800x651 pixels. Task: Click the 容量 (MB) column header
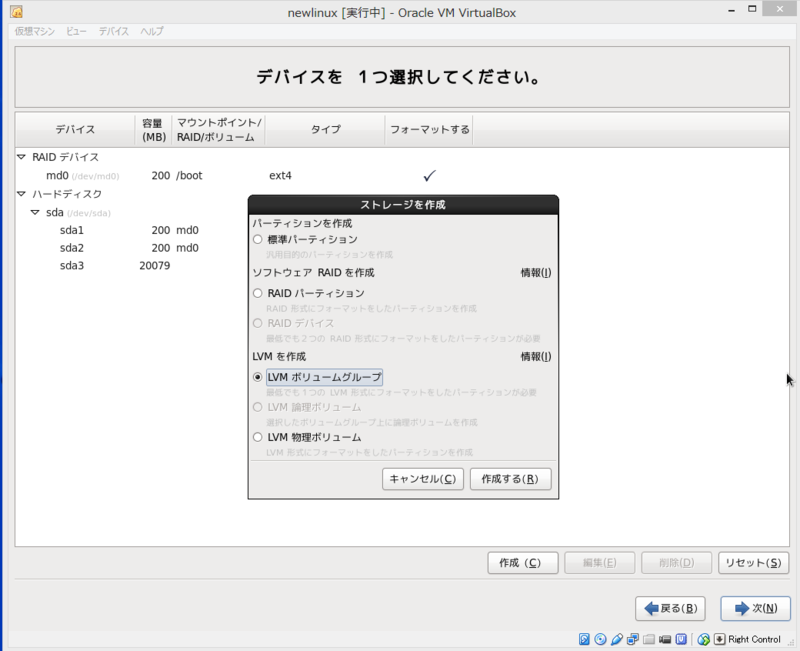[x=154, y=130]
